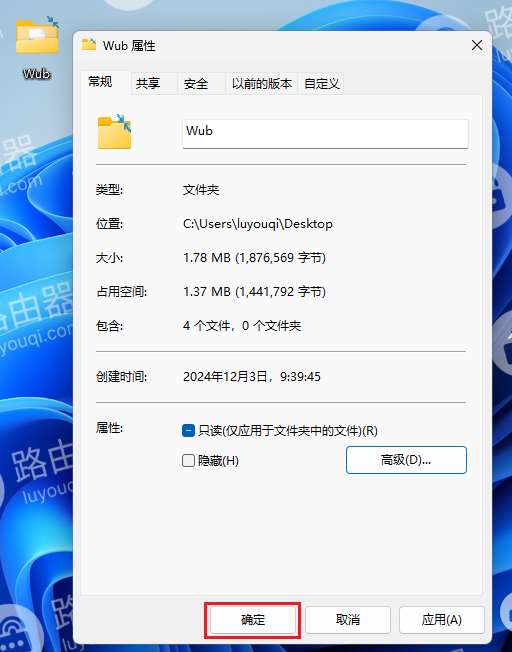Click the large Wub folder icon beside the name field
Image resolution: width=512 pixels, height=652 pixels.
coord(114,132)
